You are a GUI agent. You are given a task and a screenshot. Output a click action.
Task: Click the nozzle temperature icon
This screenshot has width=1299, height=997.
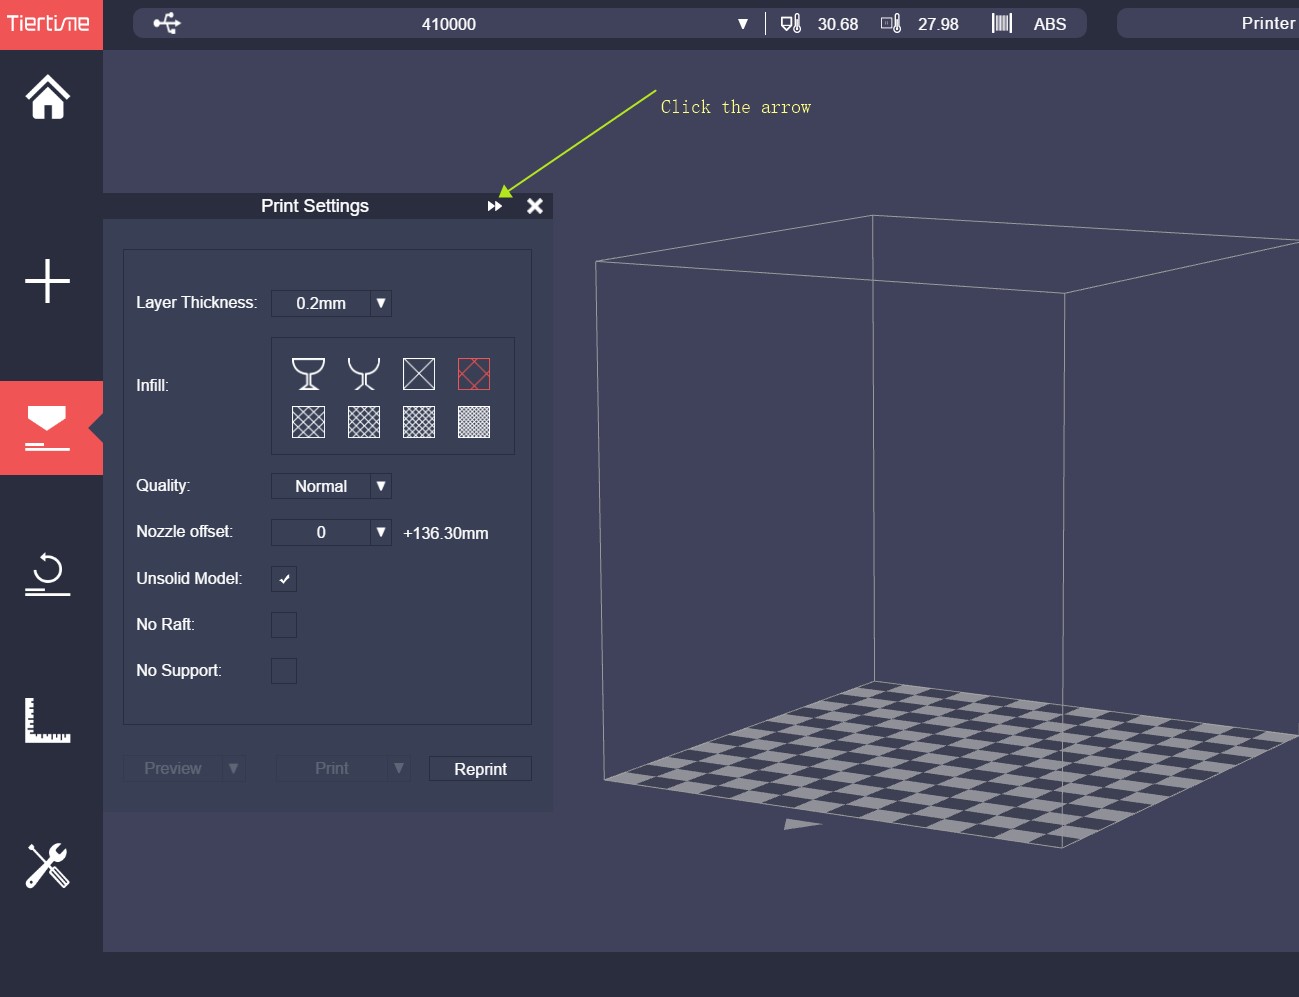791,23
